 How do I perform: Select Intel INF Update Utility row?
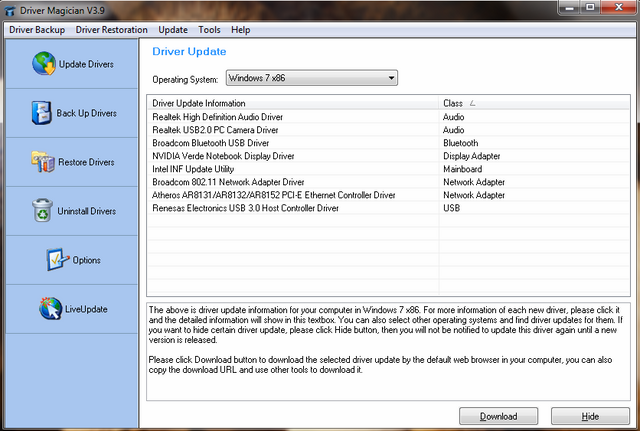(x=388, y=169)
